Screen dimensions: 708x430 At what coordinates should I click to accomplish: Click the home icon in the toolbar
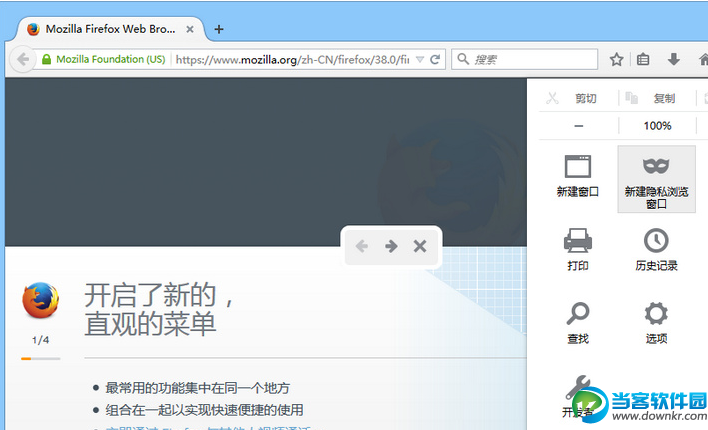703,59
